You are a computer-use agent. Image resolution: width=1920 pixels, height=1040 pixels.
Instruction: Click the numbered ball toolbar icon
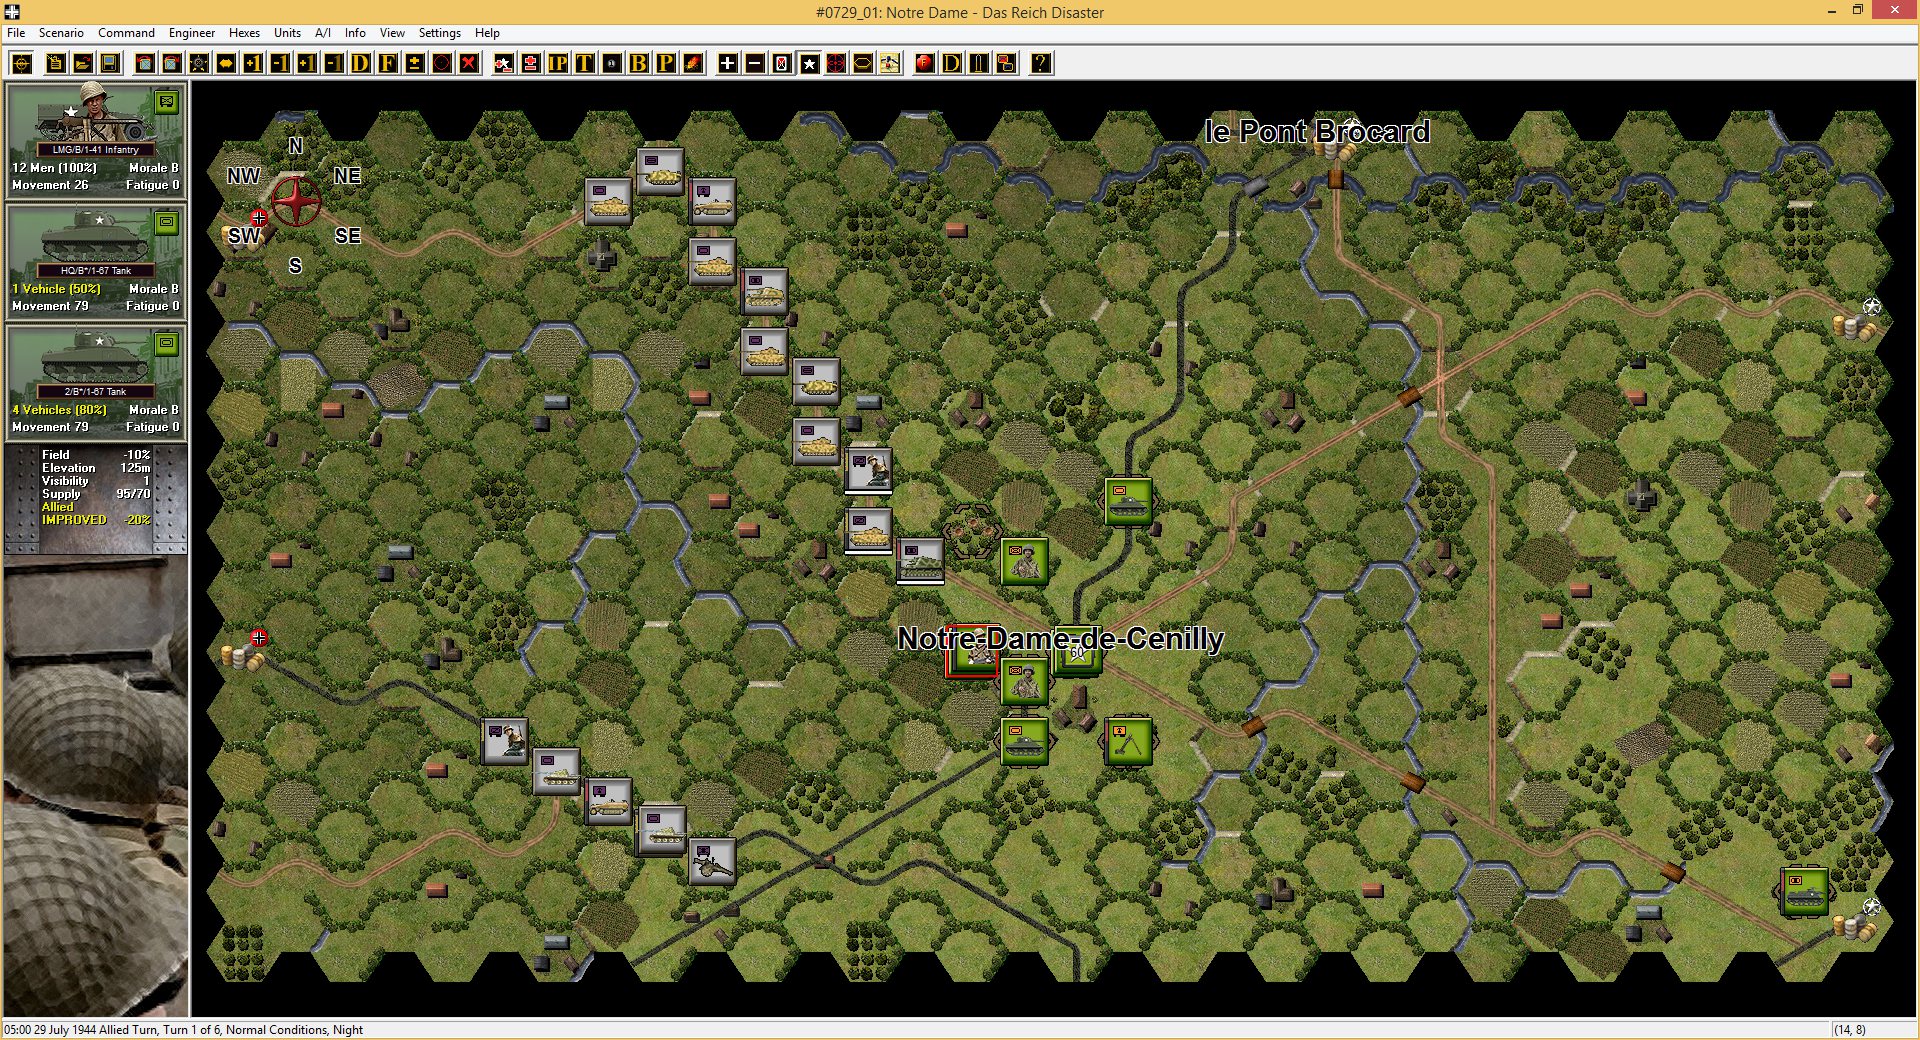[x=612, y=63]
